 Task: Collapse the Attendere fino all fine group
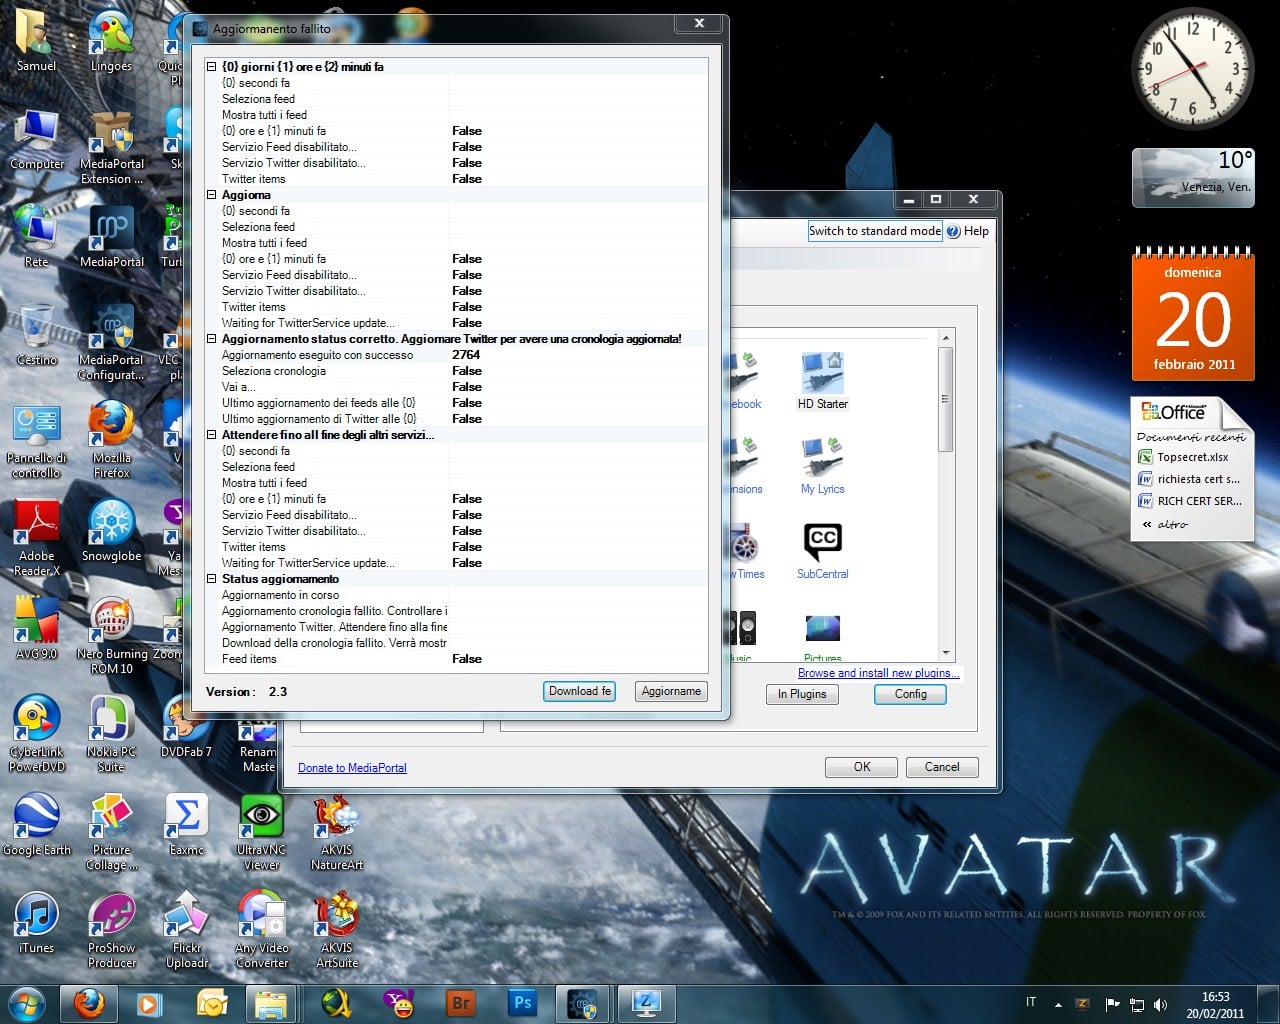212,435
